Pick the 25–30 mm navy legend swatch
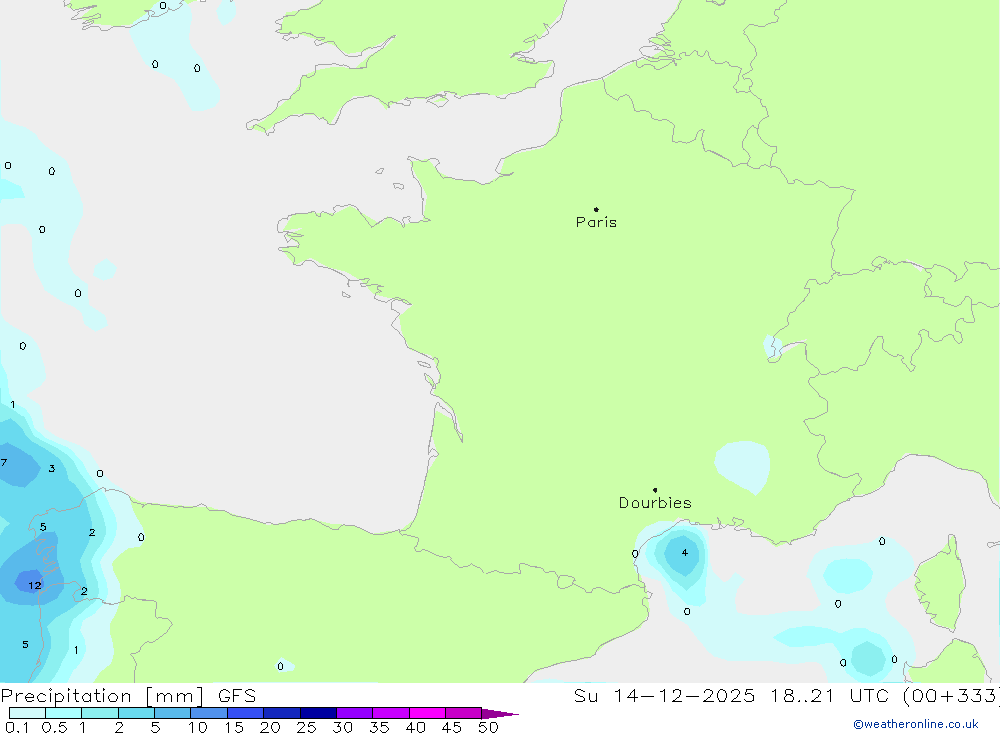1000x733 pixels. (318, 713)
